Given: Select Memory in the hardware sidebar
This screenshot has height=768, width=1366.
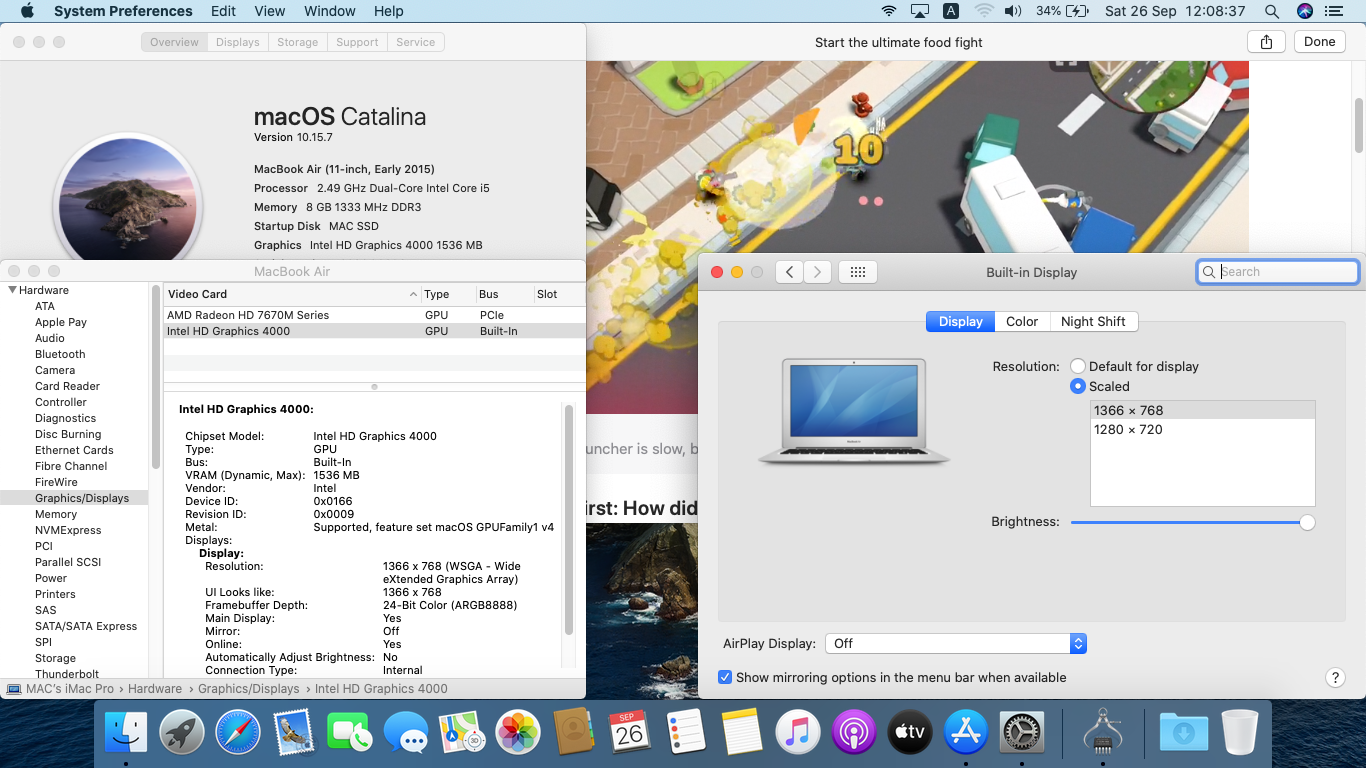Looking at the screenshot, I should pos(56,514).
